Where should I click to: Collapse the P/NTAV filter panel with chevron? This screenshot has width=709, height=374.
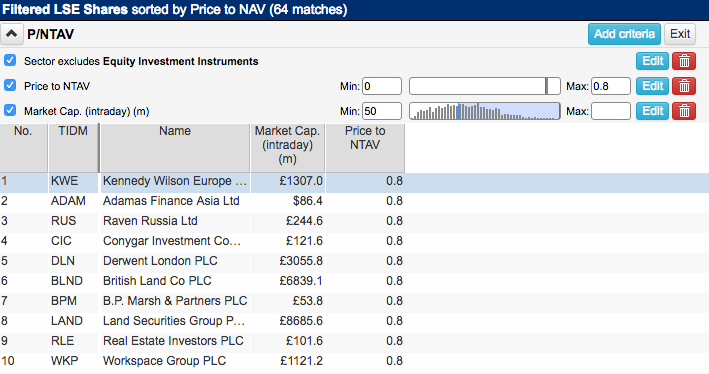pyautogui.click(x=12, y=34)
